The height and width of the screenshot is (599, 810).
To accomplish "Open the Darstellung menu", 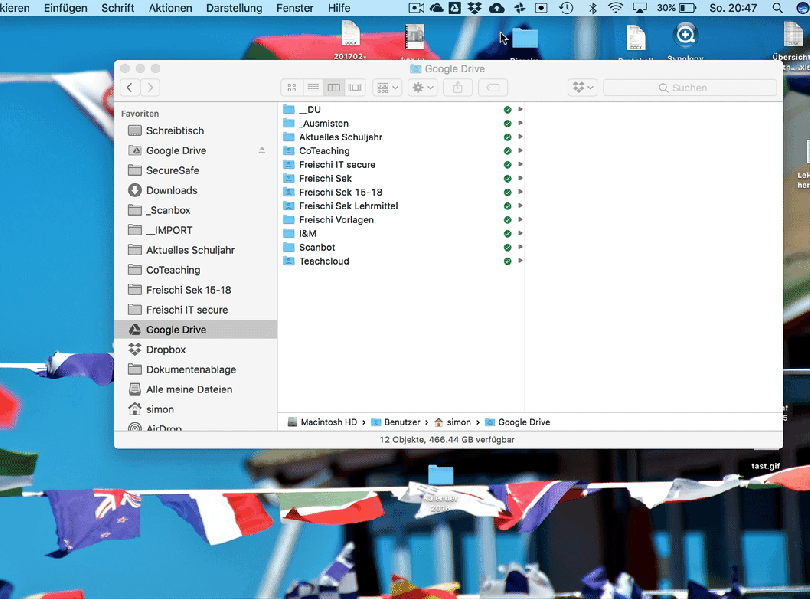I will pos(234,7).
